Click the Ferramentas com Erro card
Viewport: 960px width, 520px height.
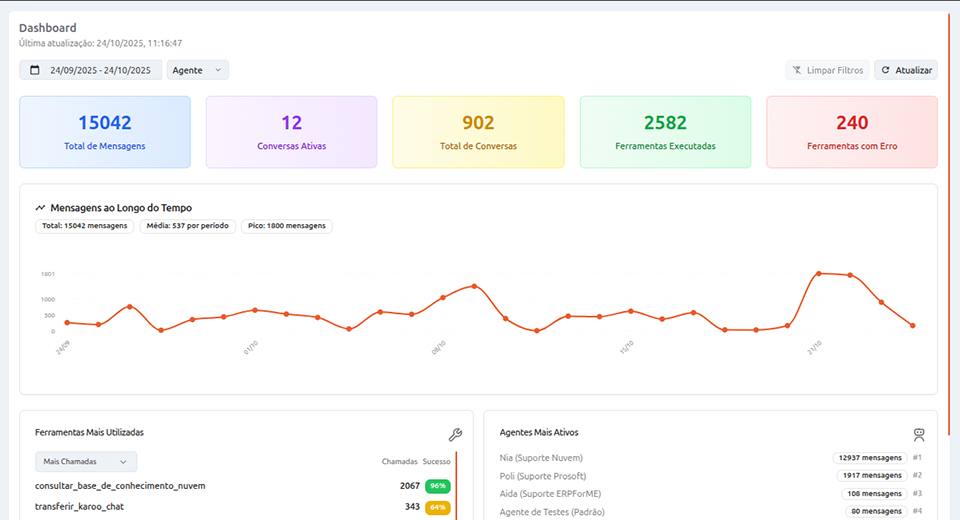(852, 132)
